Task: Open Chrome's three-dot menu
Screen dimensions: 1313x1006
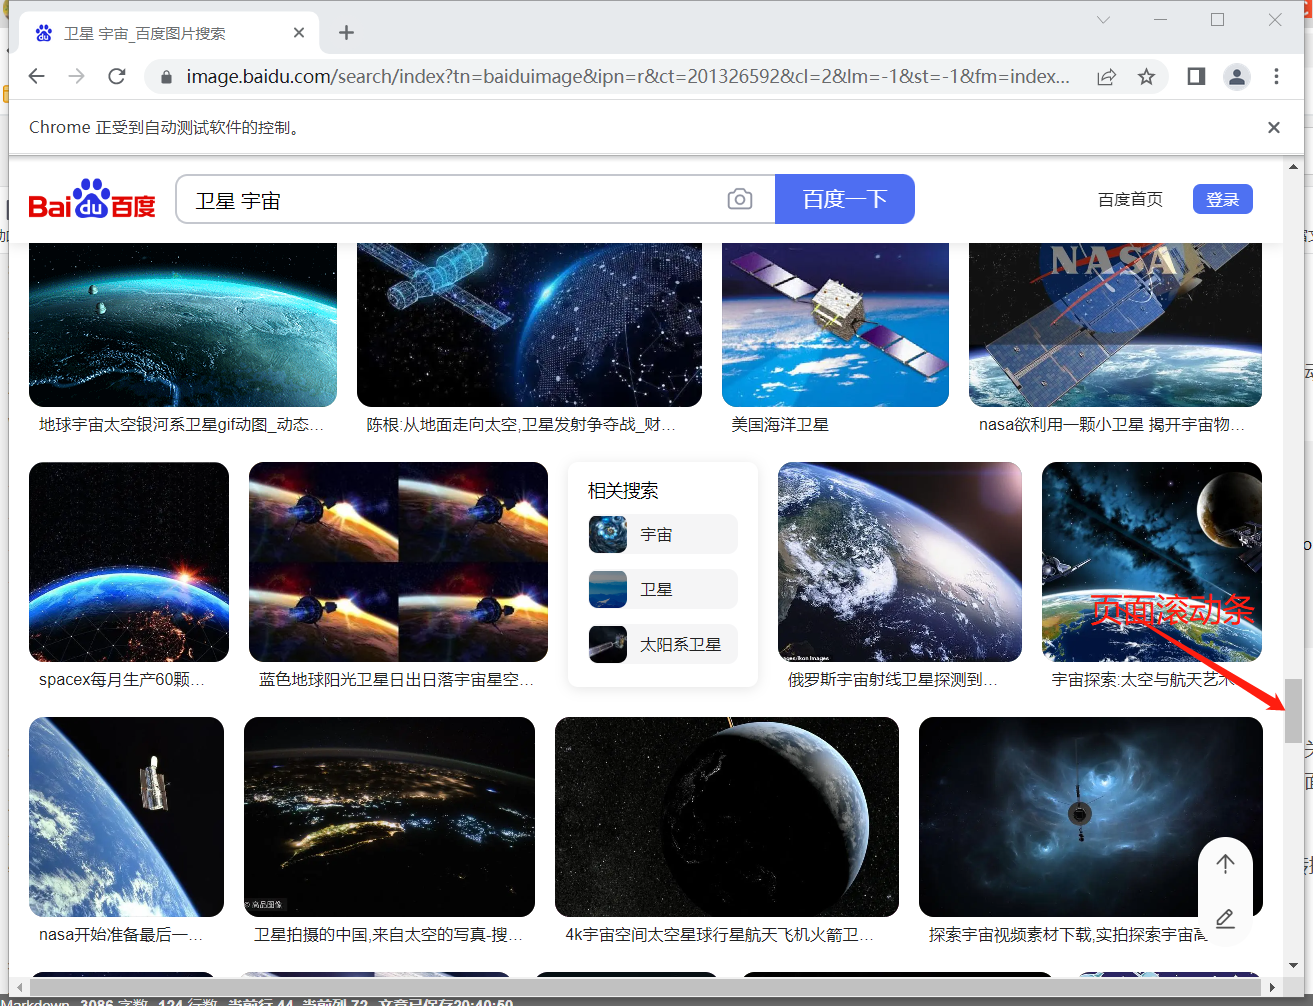Action: pyautogui.click(x=1276, y=76)
